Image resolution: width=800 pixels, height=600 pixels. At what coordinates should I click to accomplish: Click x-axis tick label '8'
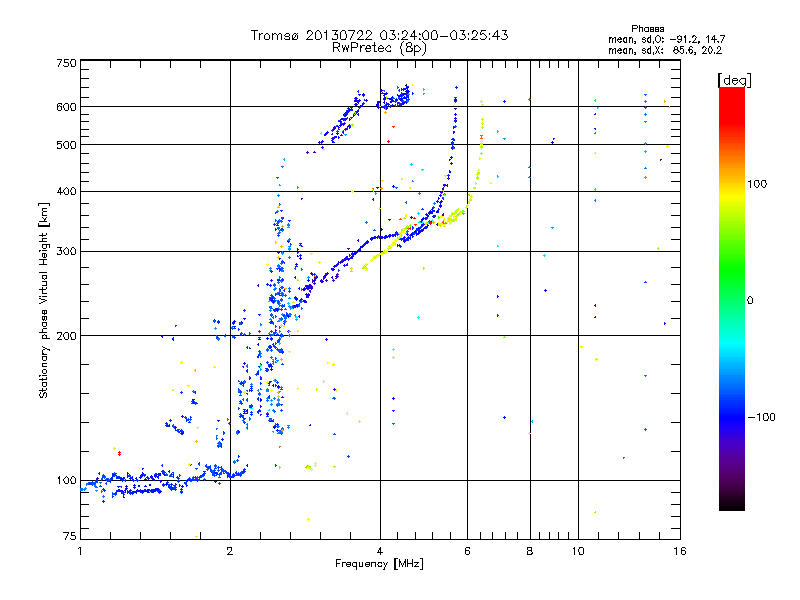click(x=530, y=551)
